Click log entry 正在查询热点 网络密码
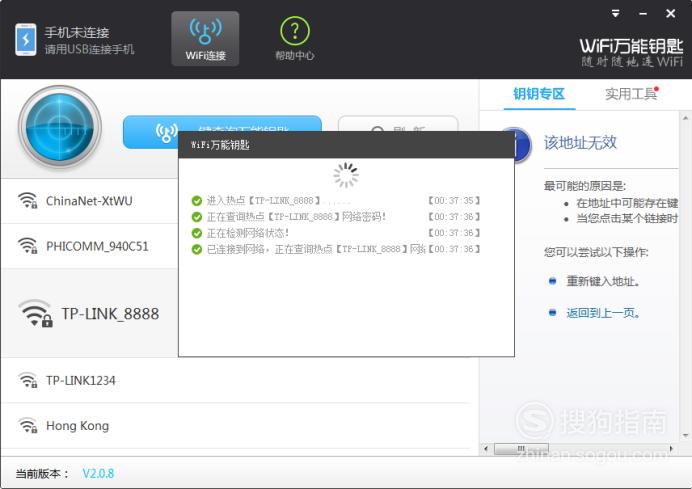 pos(296,217)
